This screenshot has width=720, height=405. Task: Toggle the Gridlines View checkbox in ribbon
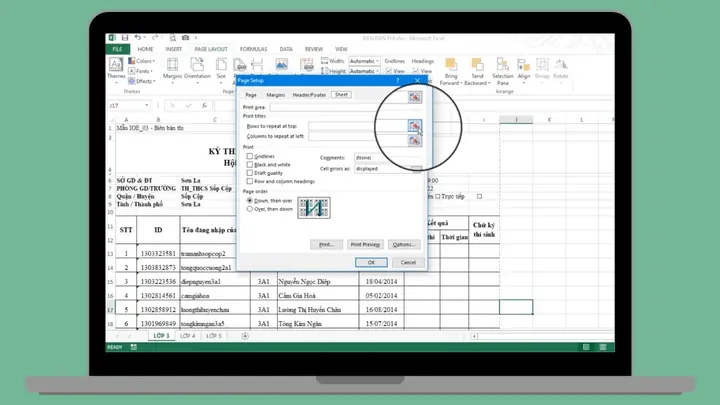coord(389,71)
